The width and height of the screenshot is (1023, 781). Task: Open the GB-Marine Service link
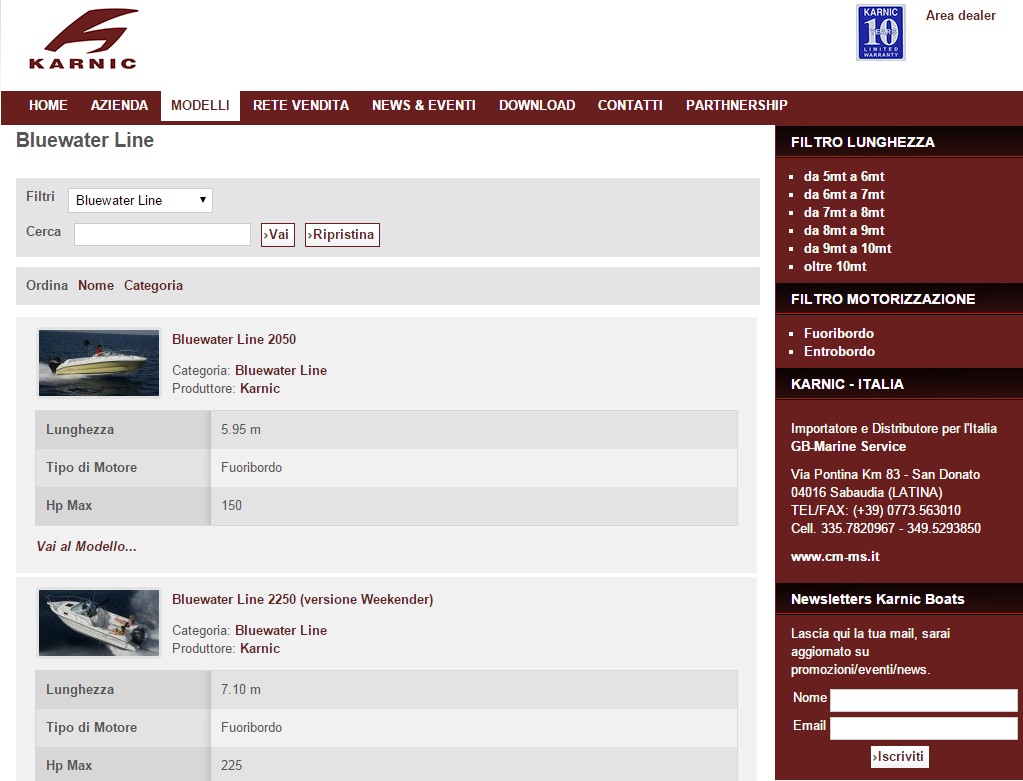[848, 447]
